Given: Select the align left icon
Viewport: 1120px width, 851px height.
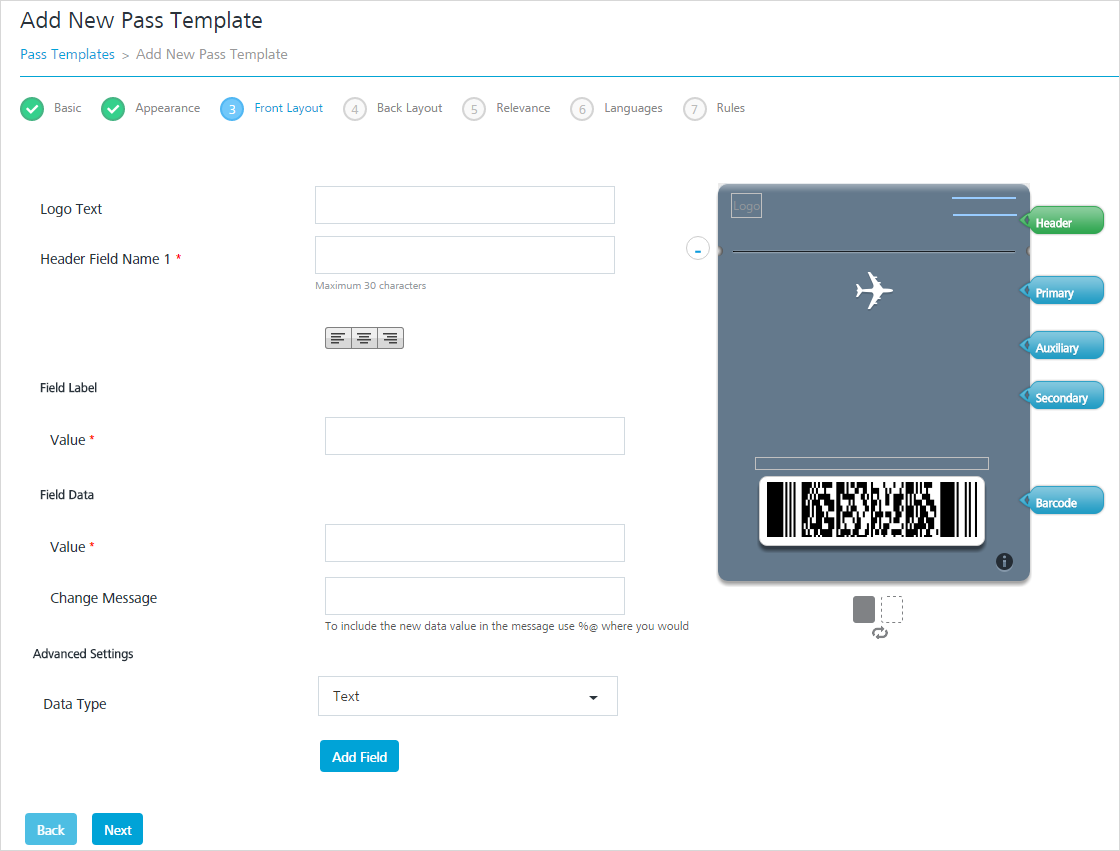Looking at the screenshot, I should [338, 338].
